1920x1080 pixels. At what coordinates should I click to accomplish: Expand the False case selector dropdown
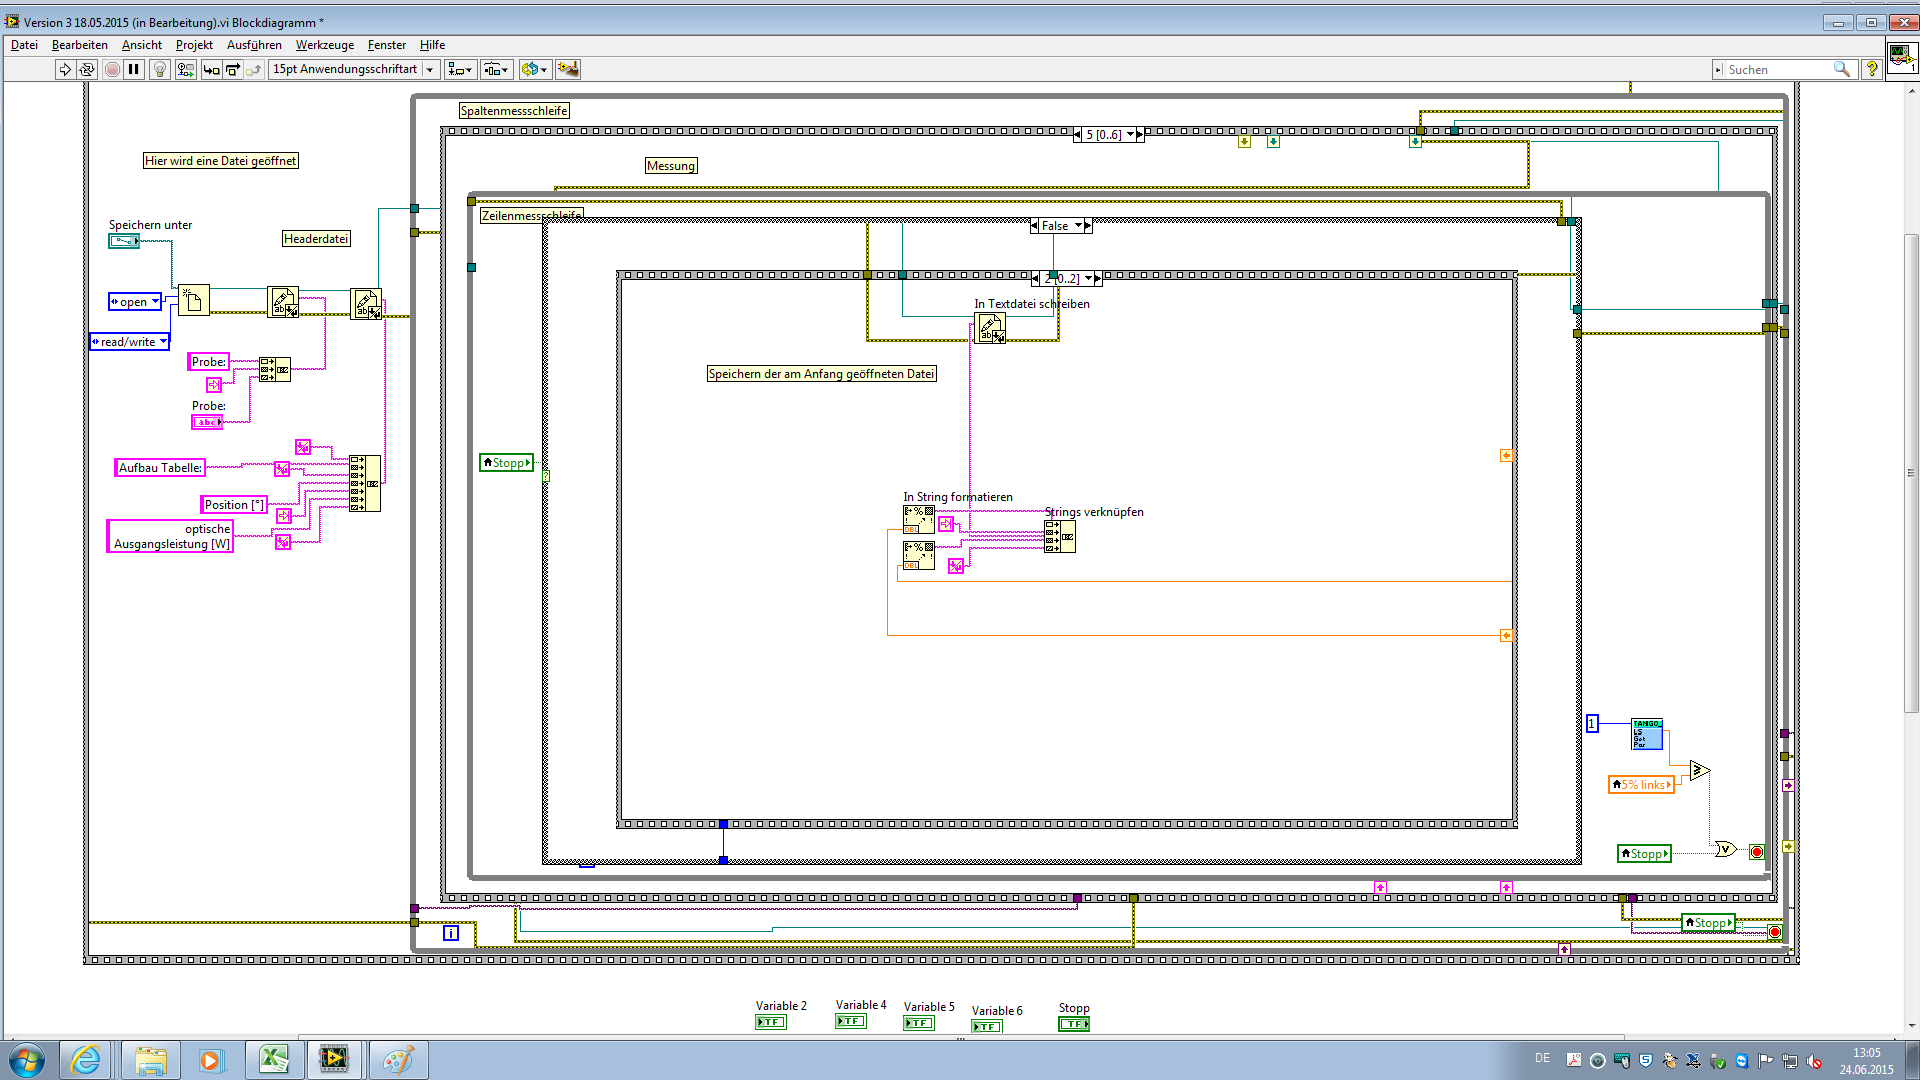(1078, 226)
